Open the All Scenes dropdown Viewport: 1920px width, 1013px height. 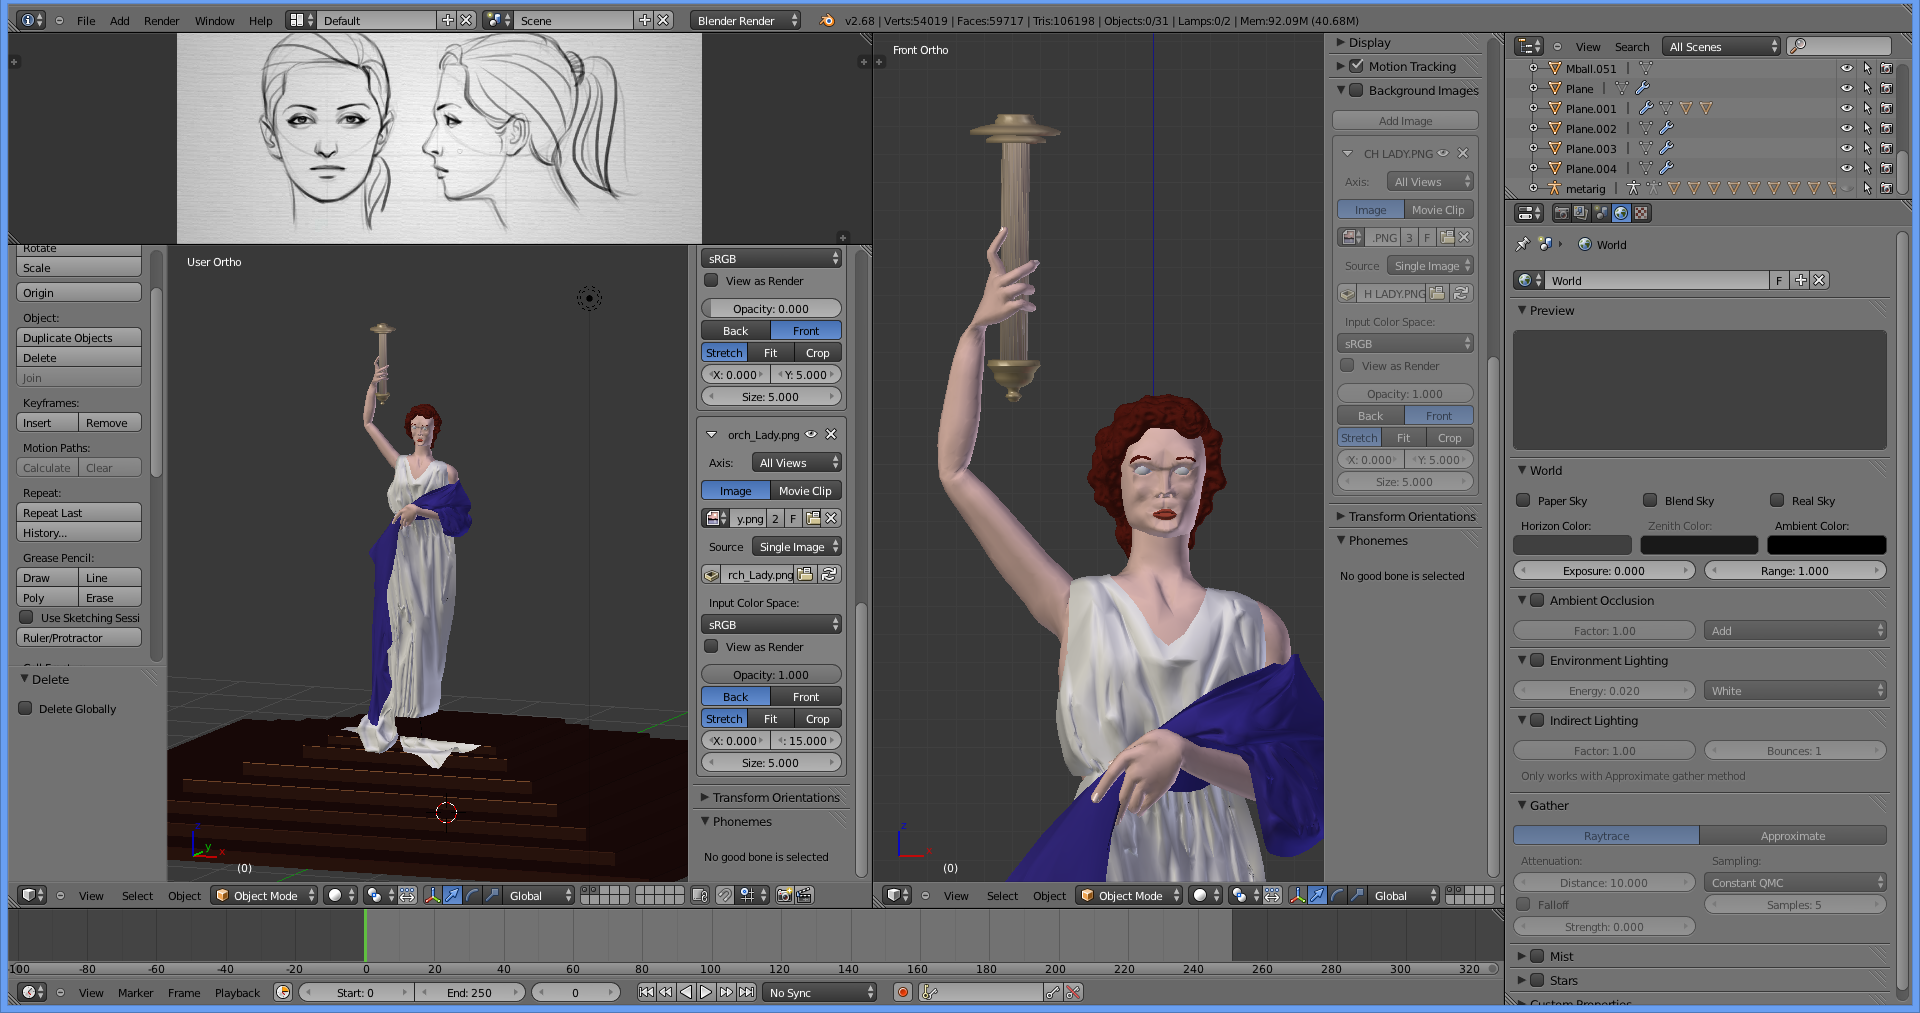(1721, 46)
